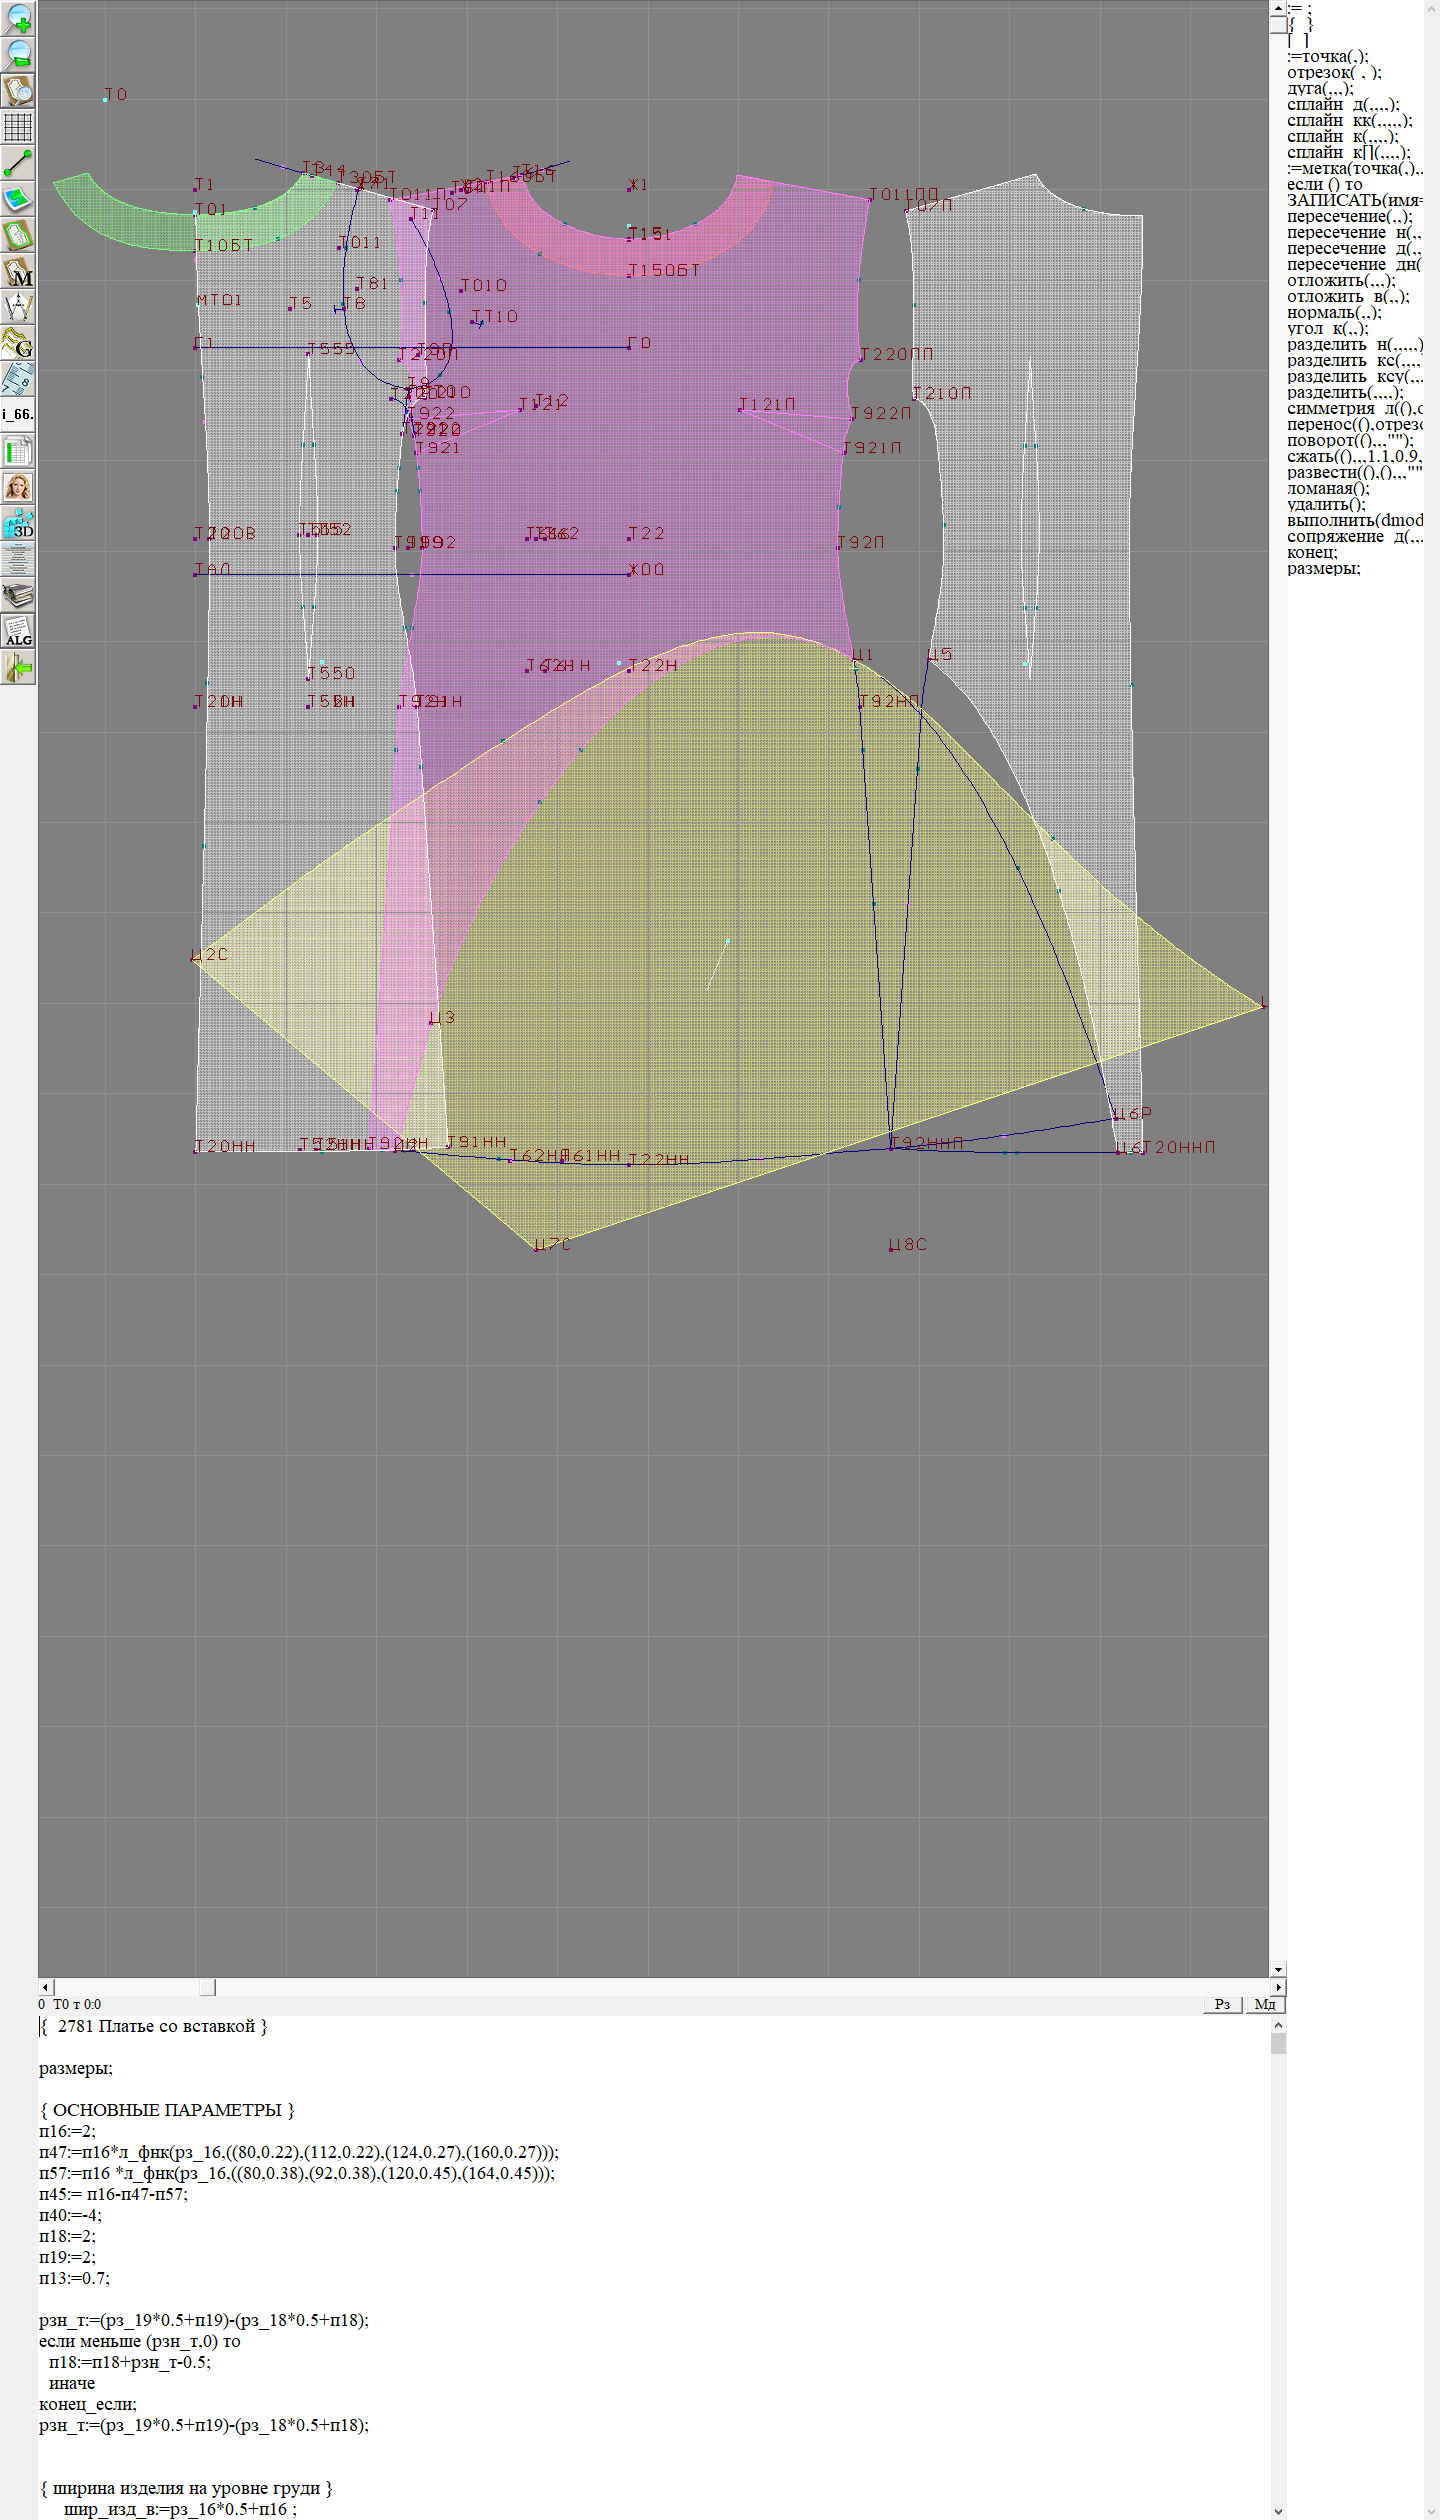Image resolution: width=1440 pixels, height=2520 pixels.
Task: Open the ALG algorithm document icon
Action: pos(18,632)
